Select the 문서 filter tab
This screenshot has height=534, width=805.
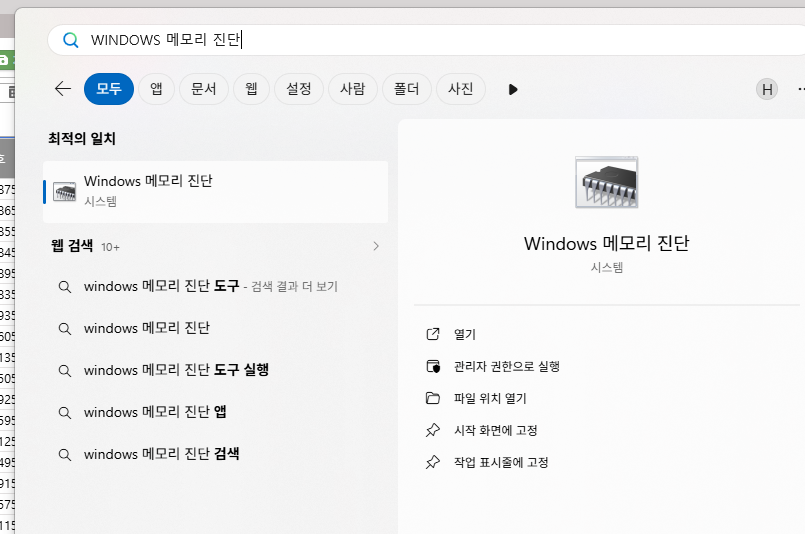point(204,89)
